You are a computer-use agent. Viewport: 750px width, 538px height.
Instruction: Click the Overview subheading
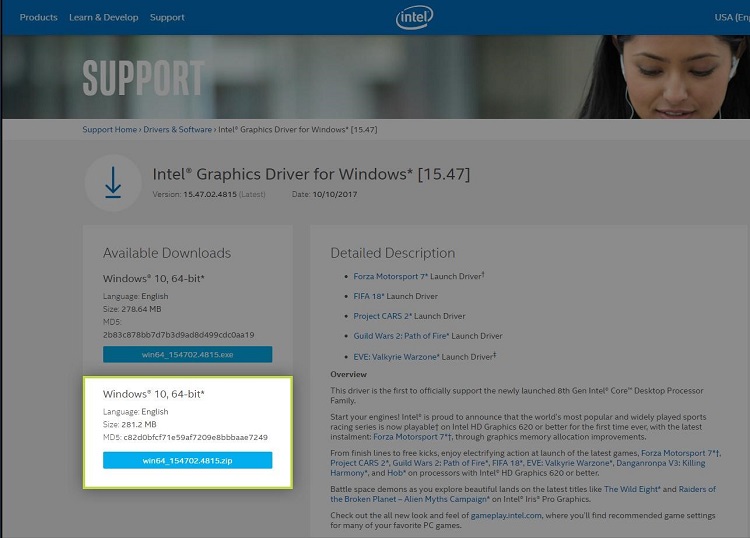click(348, 374)
